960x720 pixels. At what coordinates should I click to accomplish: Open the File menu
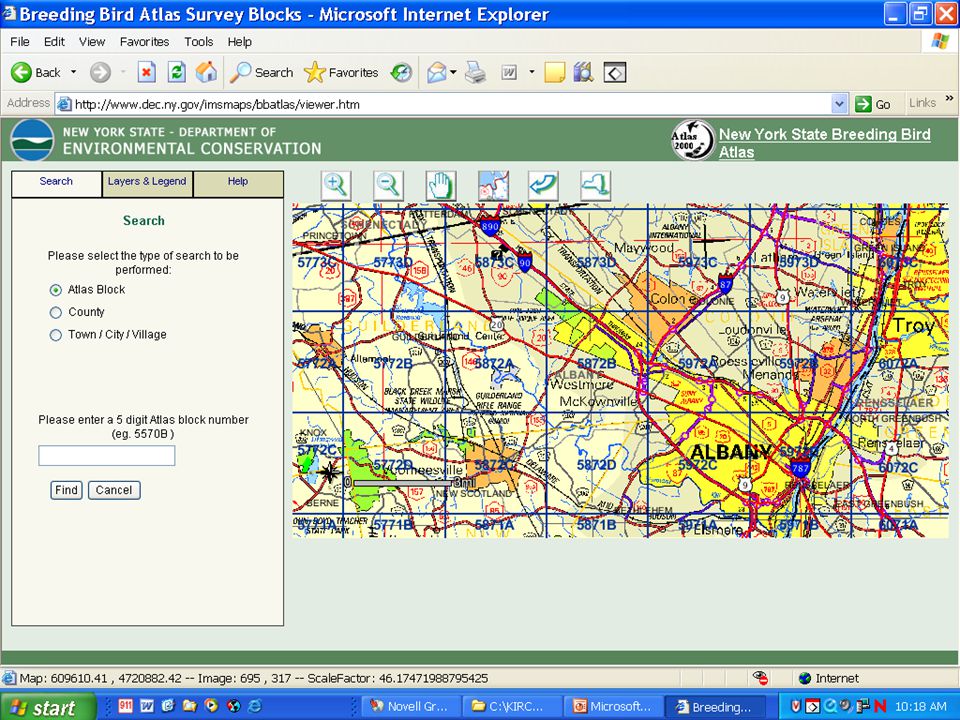pos(20,42)
